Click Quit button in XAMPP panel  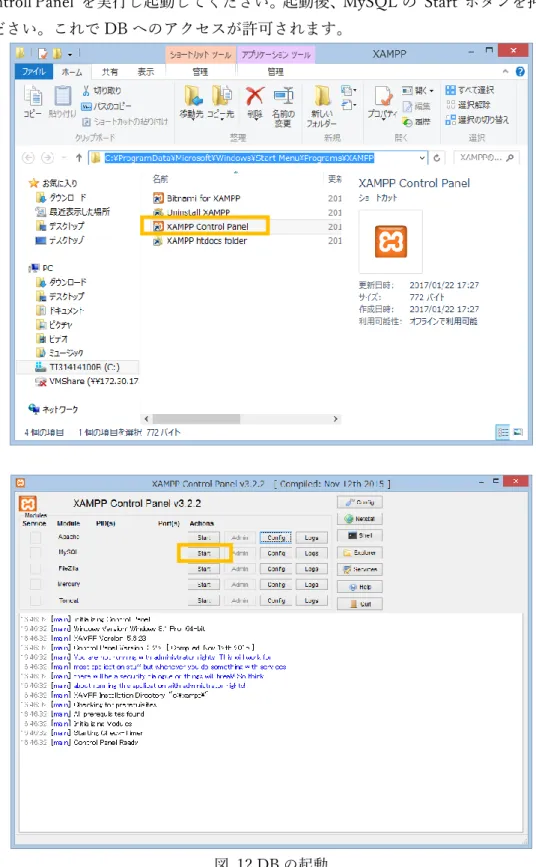point(360,604)
